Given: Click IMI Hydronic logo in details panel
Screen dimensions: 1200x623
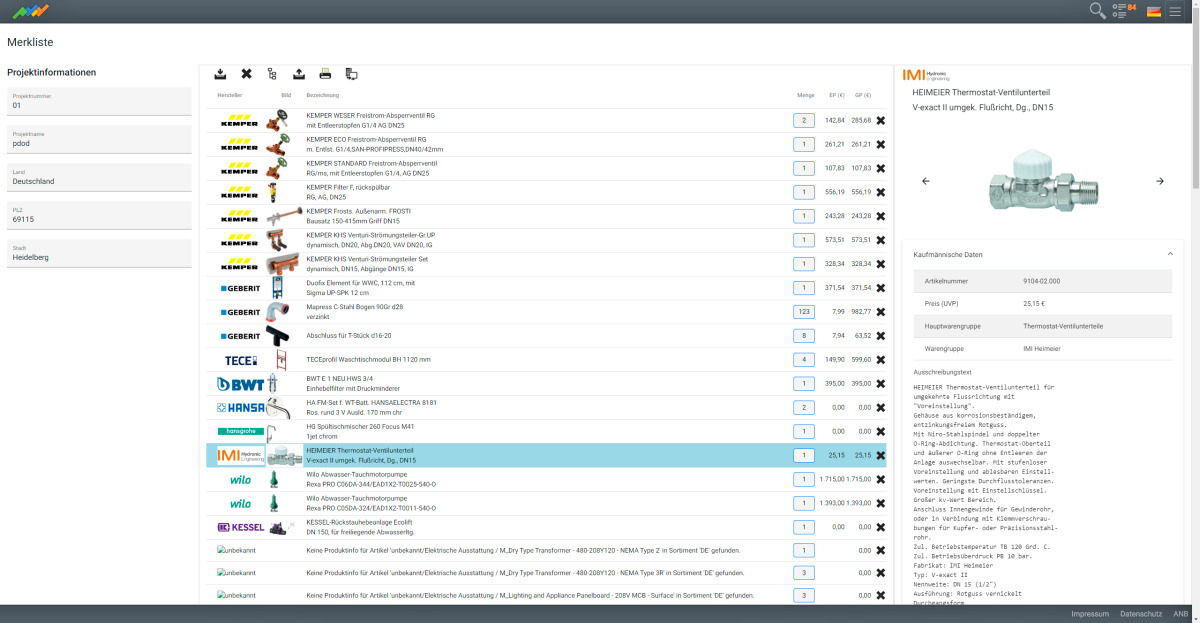Looking at the screenshot, I should 926,74.
